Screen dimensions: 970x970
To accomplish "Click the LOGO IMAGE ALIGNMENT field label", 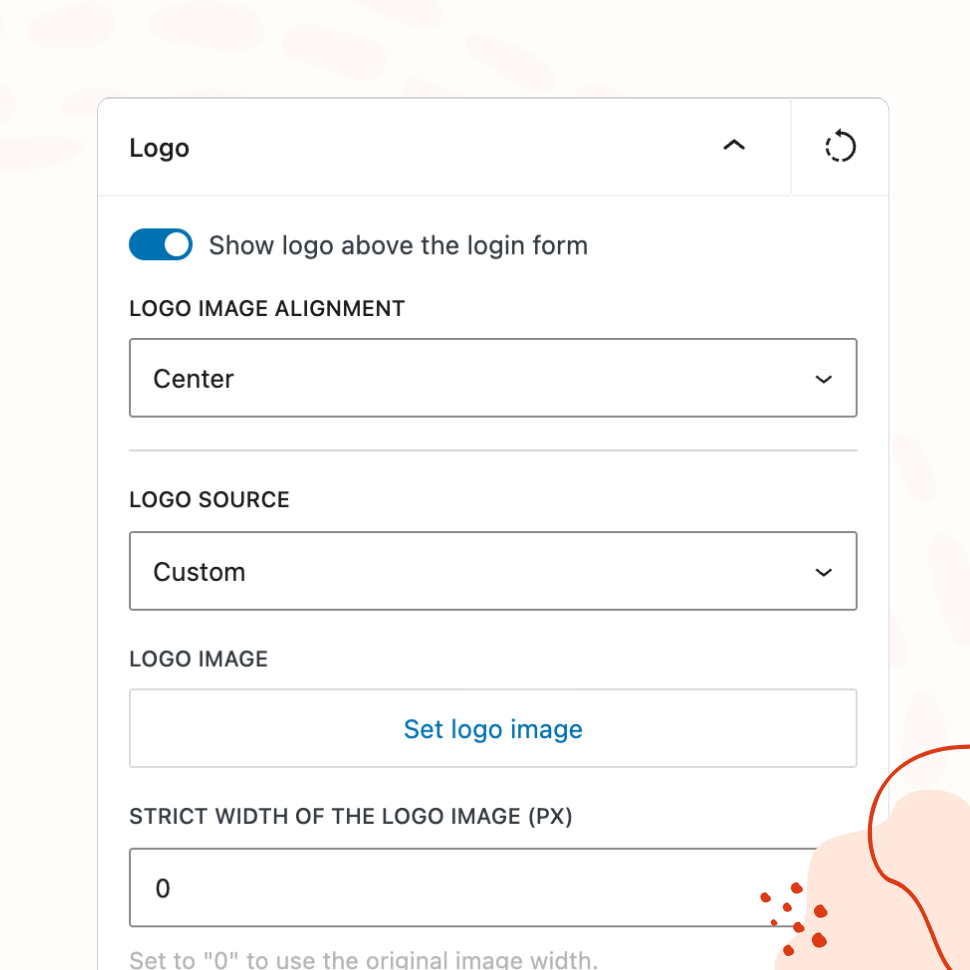I will point(267,308).
